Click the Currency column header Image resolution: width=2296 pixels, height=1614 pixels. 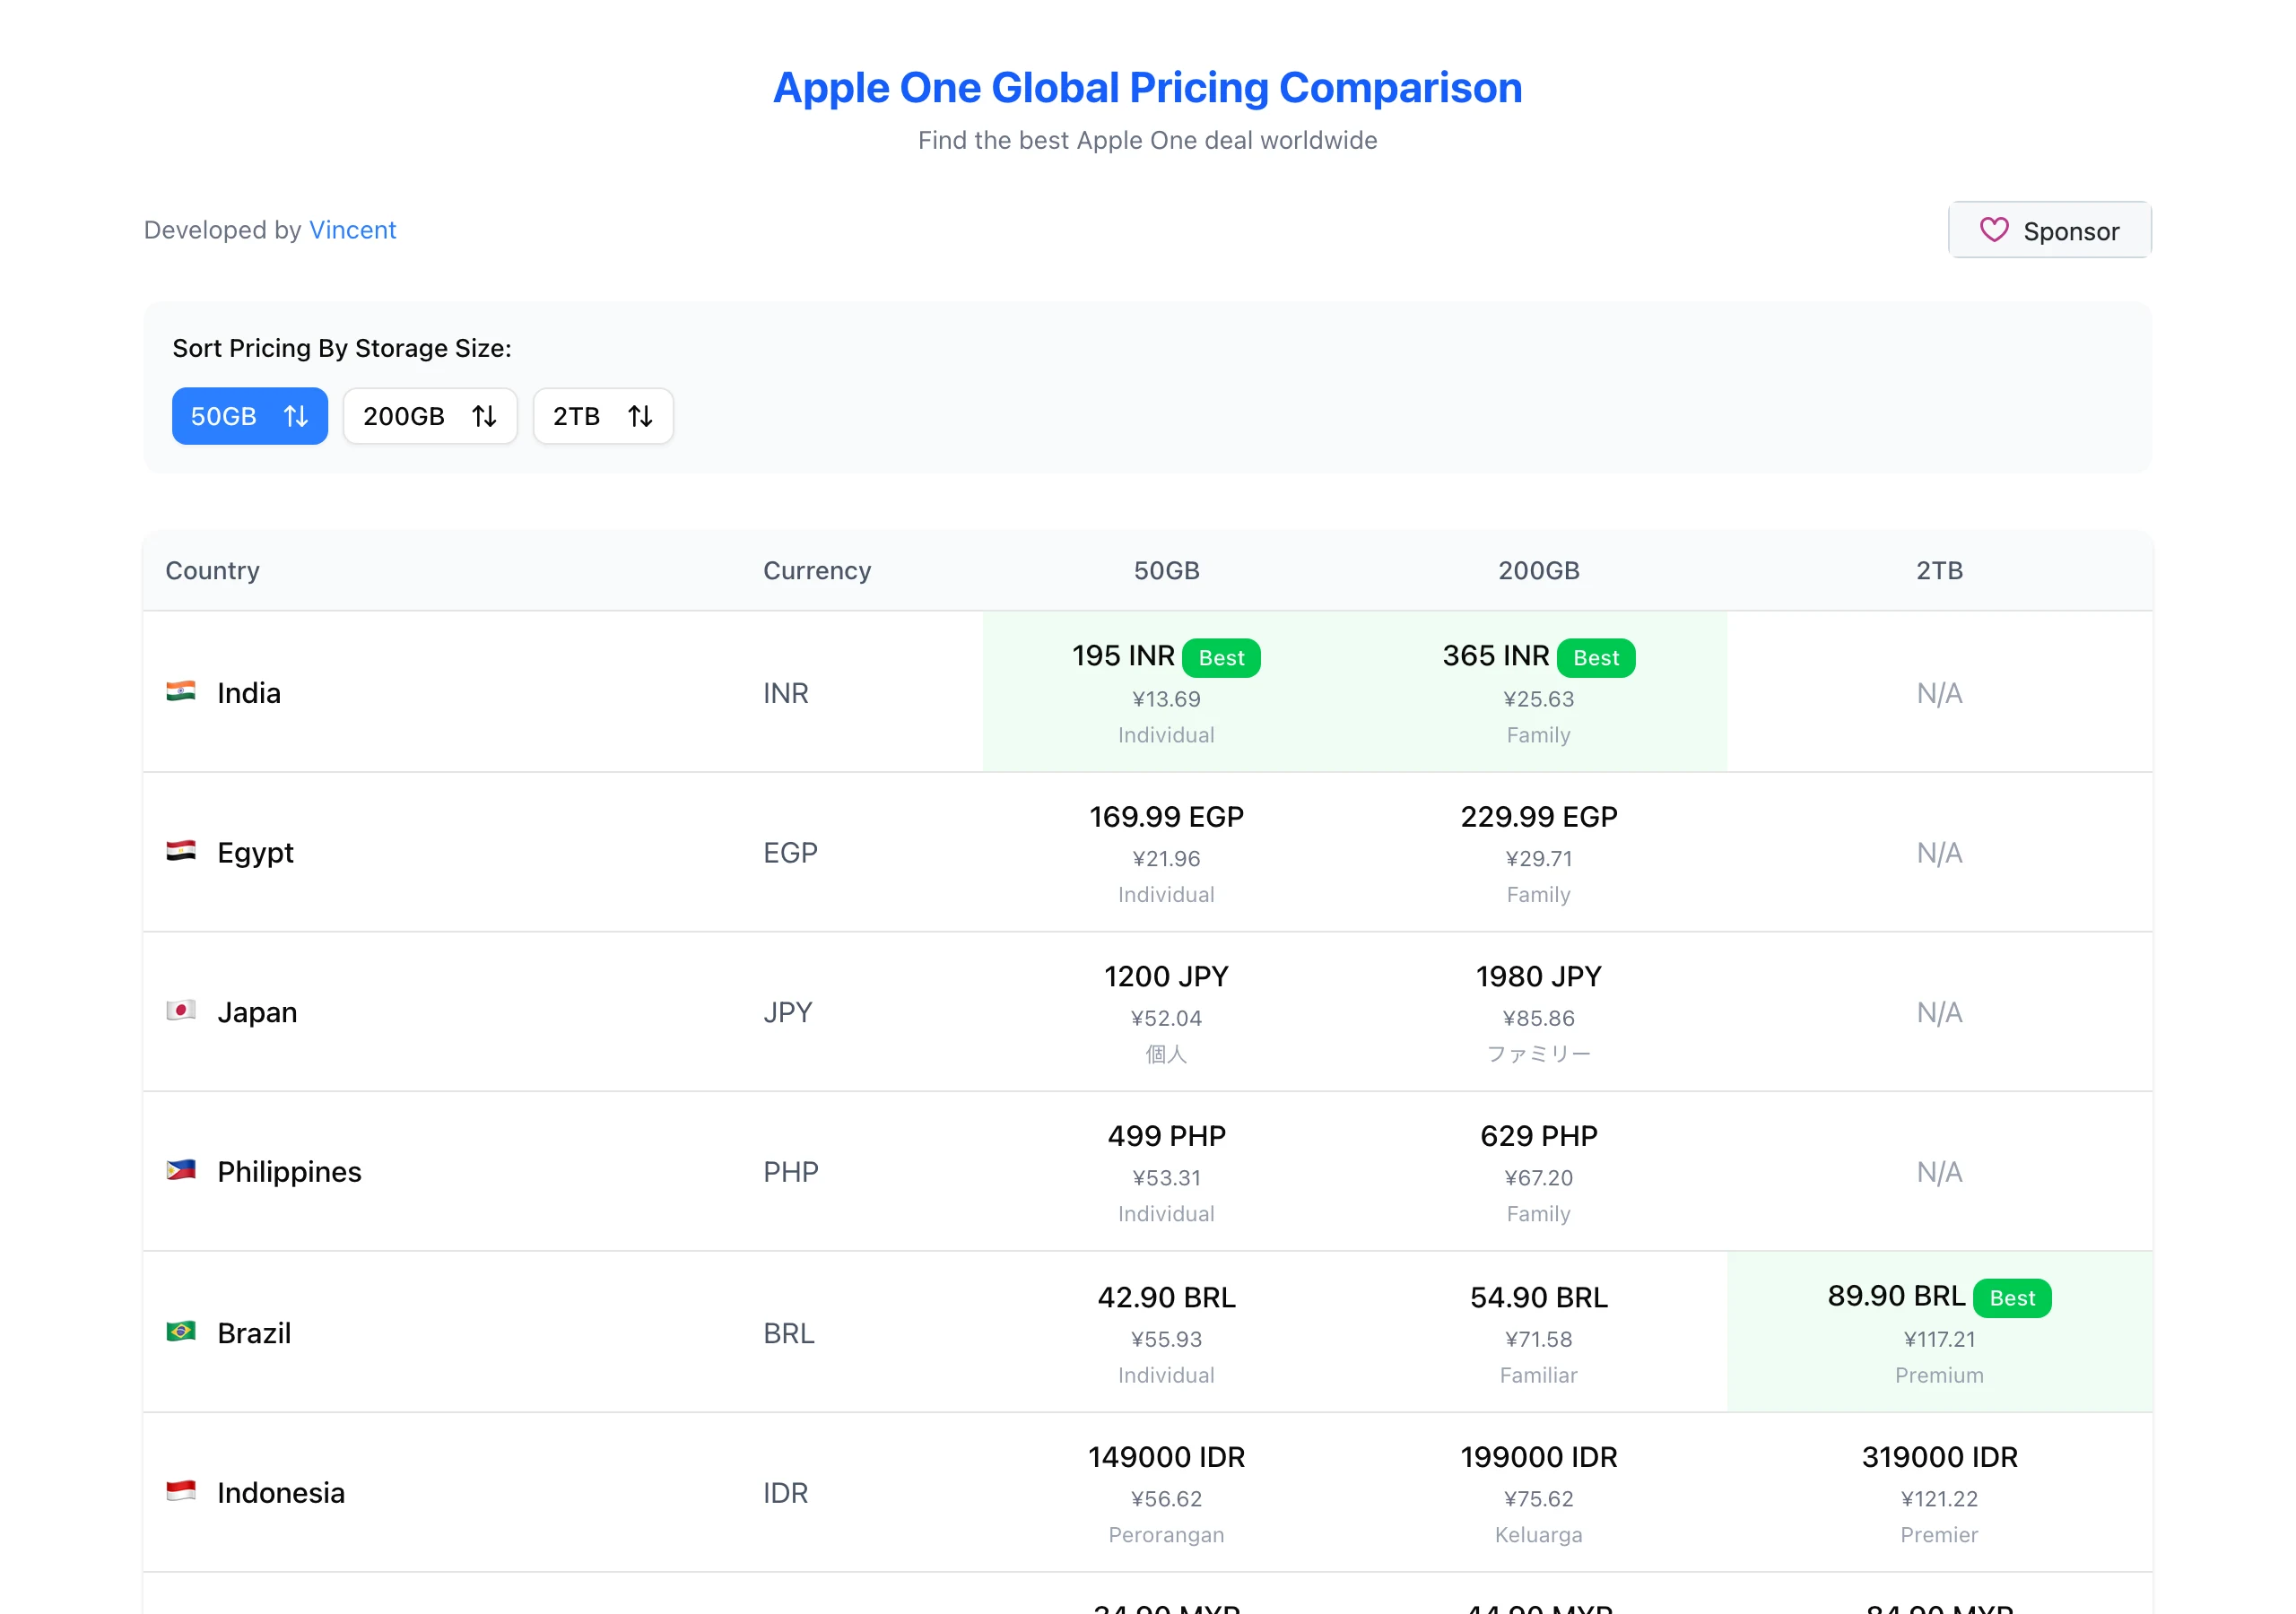(x=817, y=570)
